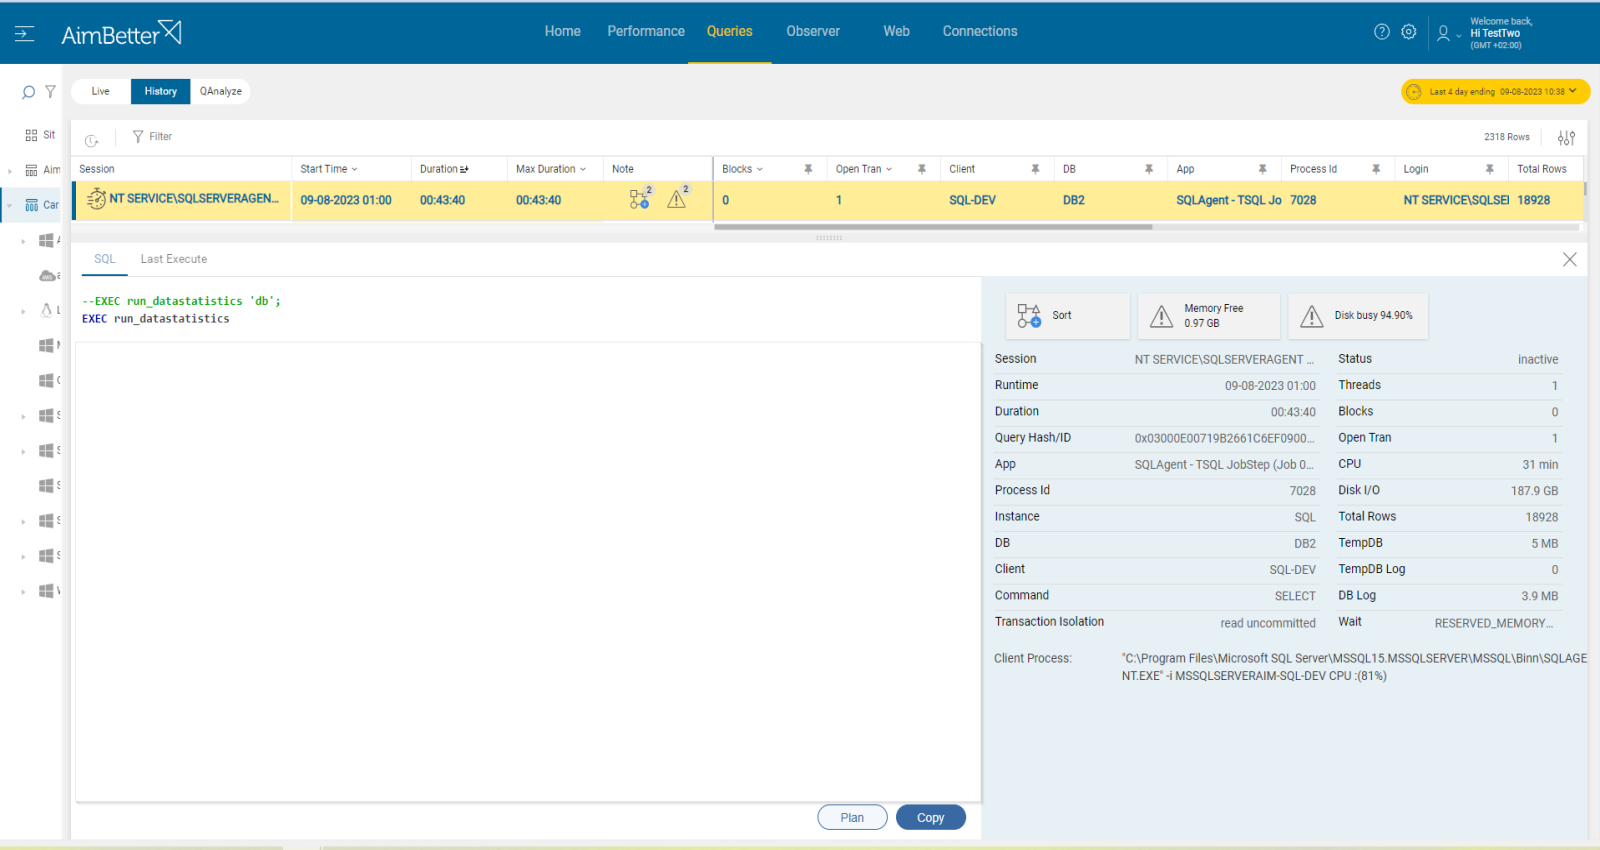Click the sidebar search magnifier icon
The width and height of the screenshot is (1600, 850).
29,92
